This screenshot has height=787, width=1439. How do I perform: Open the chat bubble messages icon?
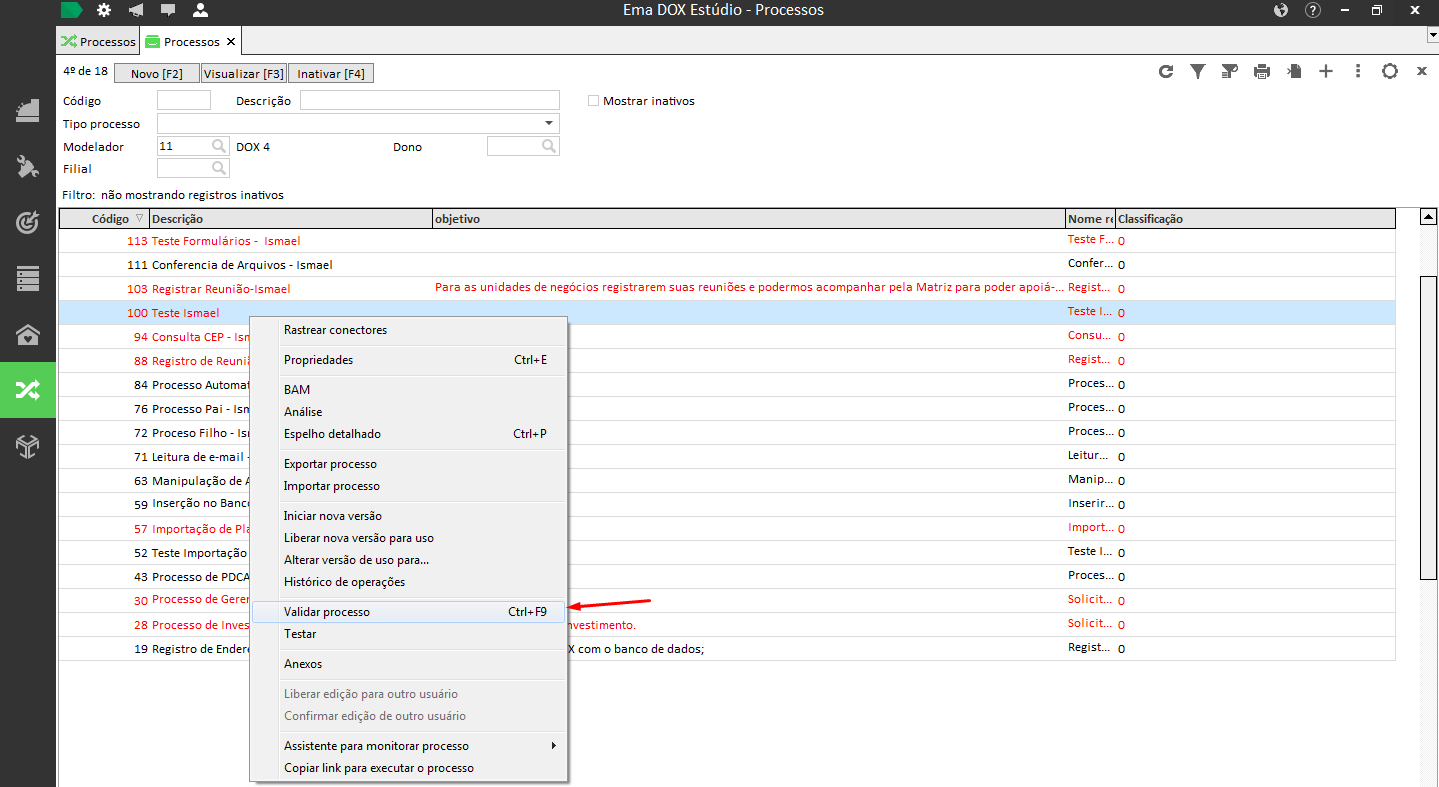click(168, 10)
